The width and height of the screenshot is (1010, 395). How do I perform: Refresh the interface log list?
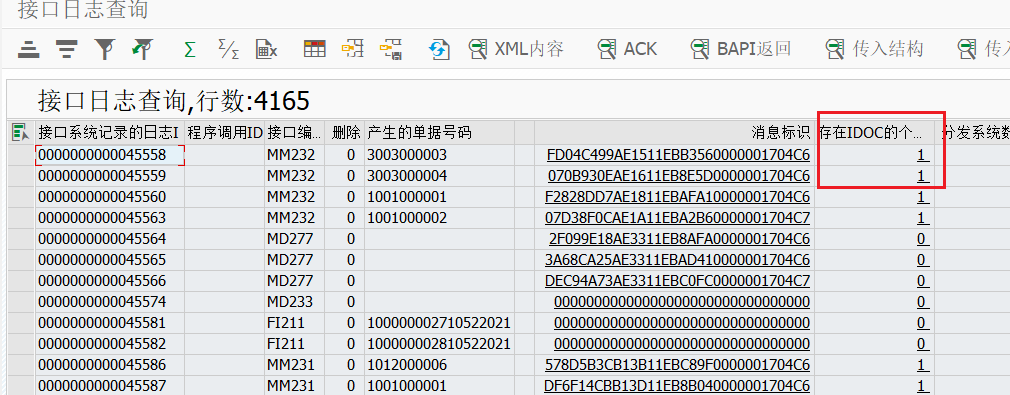coord(439,49)
